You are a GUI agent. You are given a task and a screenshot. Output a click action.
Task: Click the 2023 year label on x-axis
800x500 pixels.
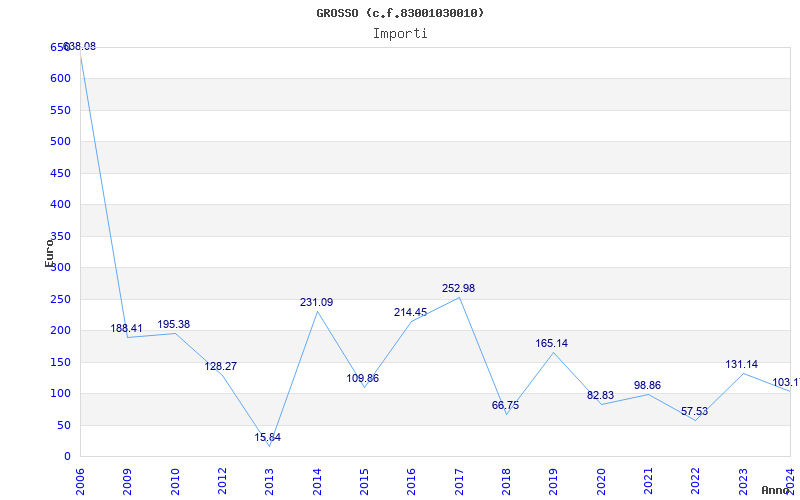pyautogui.click(x=743, y=482)
